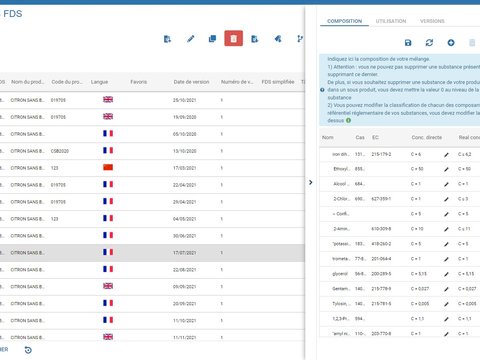
Task: Switch to the UTILISATION tab
Action: (391, 21)
